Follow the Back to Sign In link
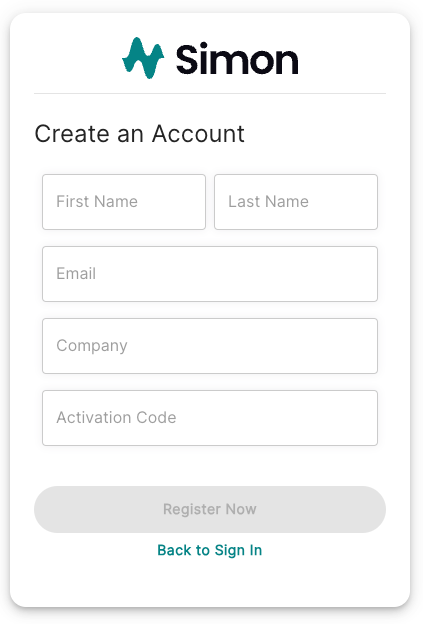This screenshot has height=624, width=423. (210, 550)
